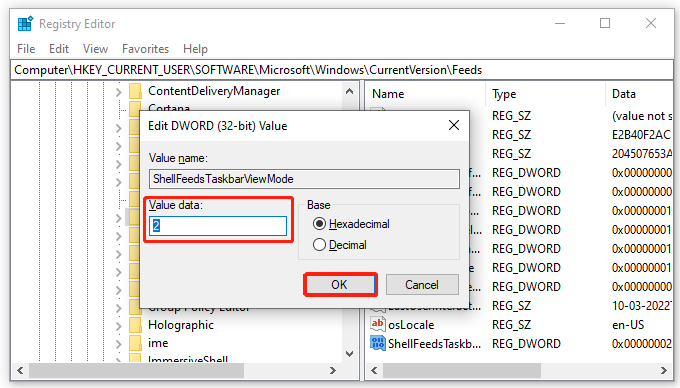Click the 10-03-2022 data cell
The height and width of the screenshot is (388, 680).
(x=642, y=306)
